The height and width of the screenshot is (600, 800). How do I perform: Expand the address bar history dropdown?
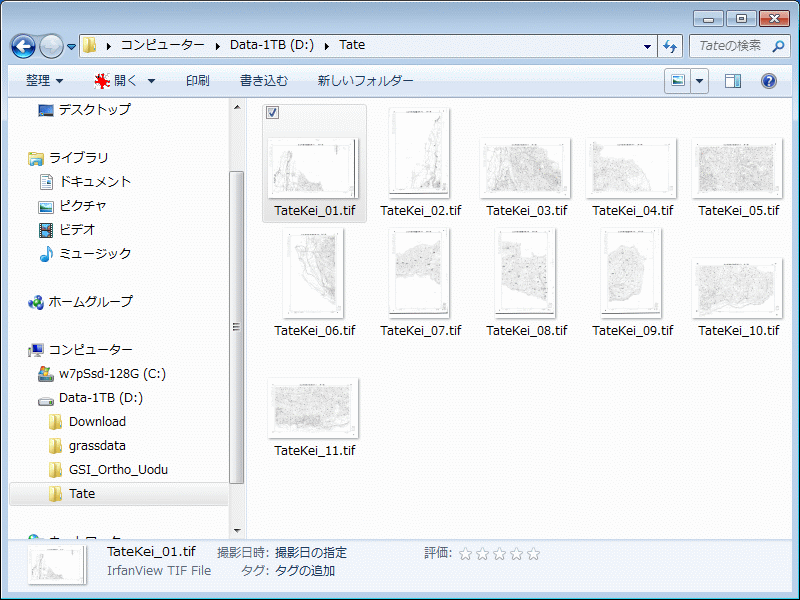(x=647, y=46)
